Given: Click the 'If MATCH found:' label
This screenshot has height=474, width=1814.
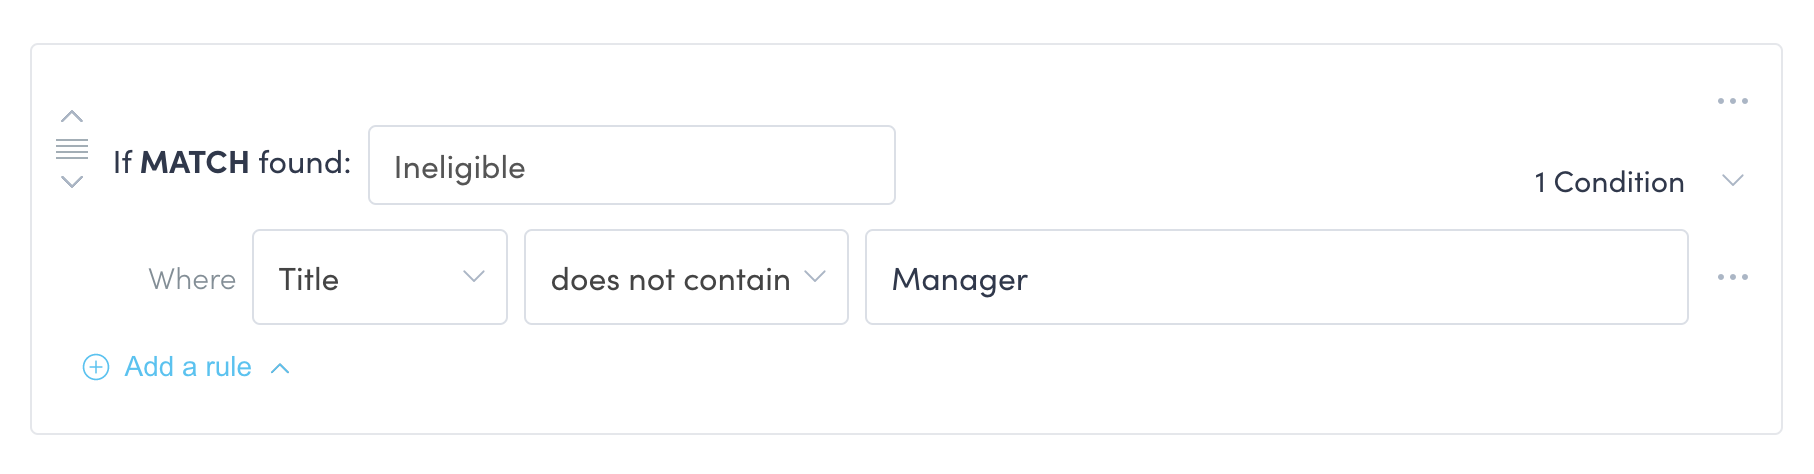Looking at the screenshot, I should pyautogui.click(x=231, y=162).
